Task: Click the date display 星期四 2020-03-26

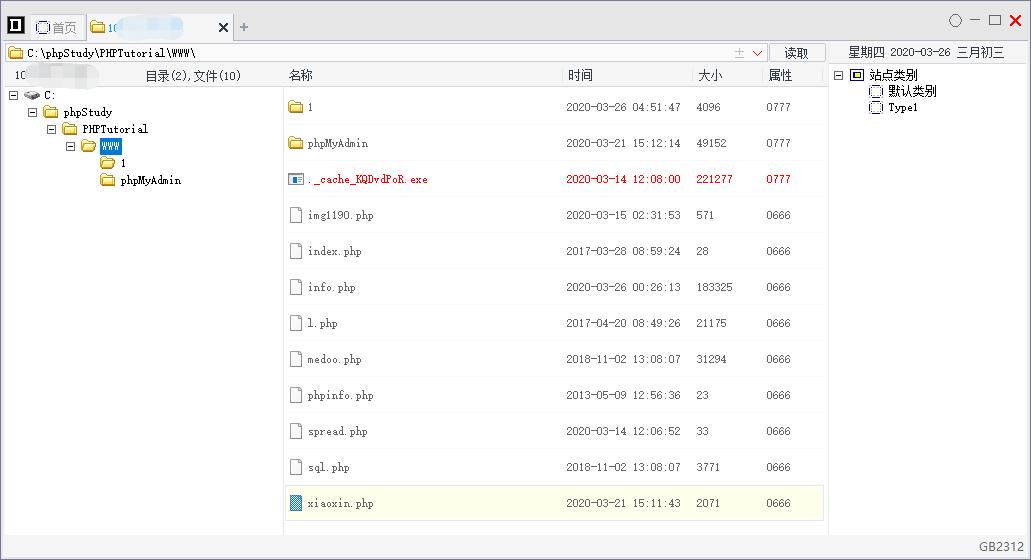Action: [899, 53]
